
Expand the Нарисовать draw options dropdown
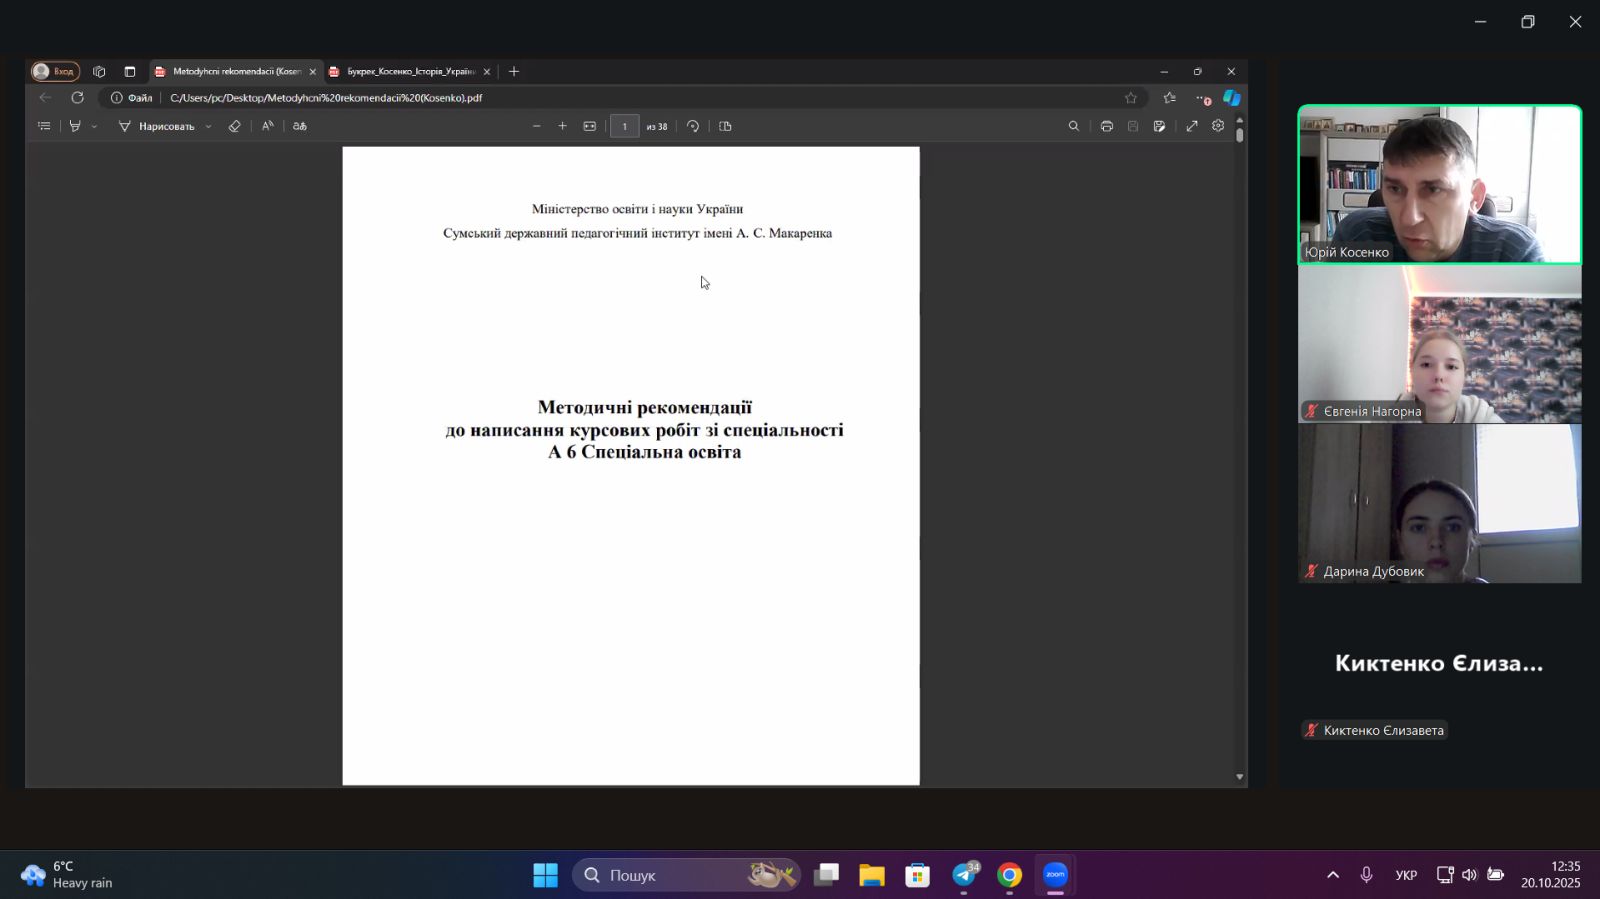coord(208,127)
